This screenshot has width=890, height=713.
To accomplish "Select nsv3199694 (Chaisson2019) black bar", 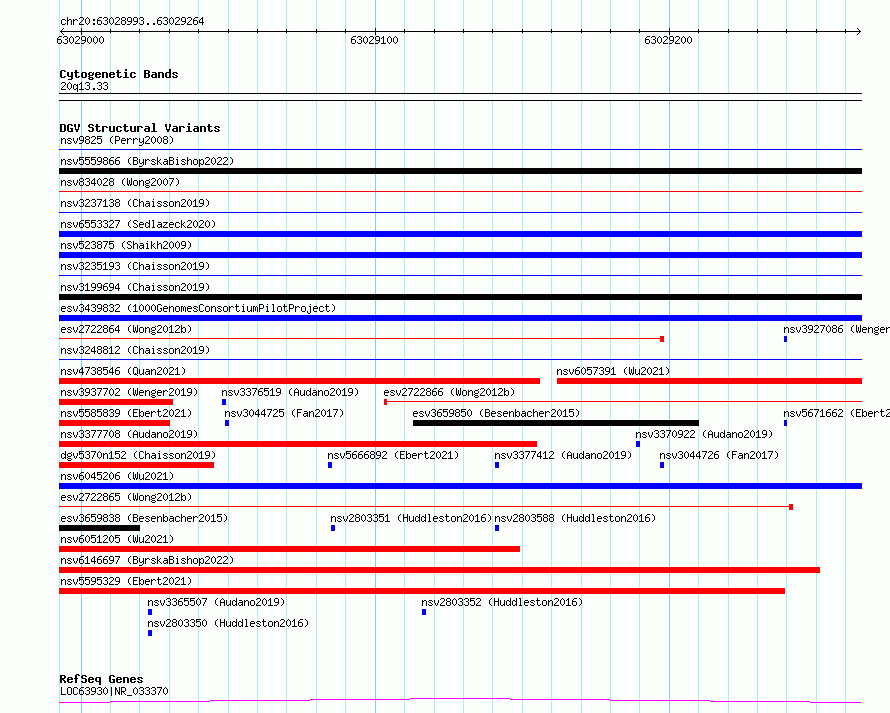I will coord(460,297).
